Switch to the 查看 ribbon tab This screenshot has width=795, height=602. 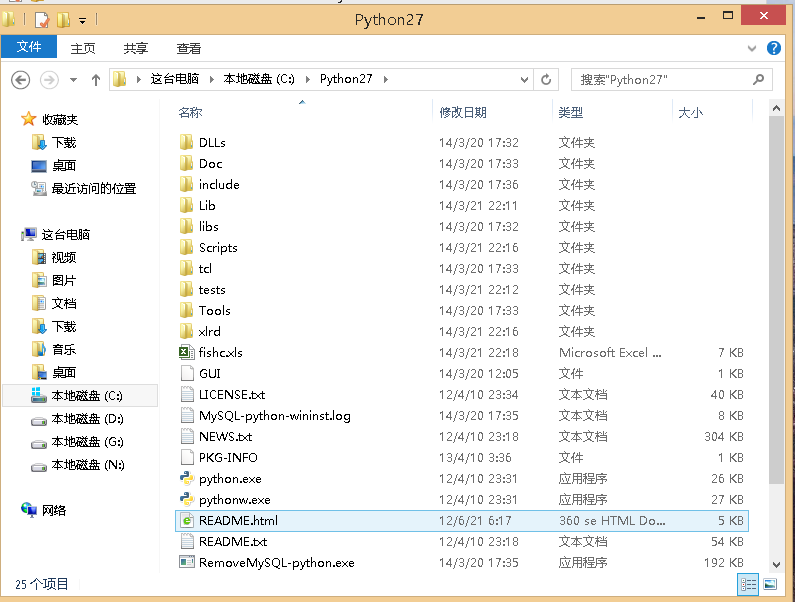coord(188,48)
